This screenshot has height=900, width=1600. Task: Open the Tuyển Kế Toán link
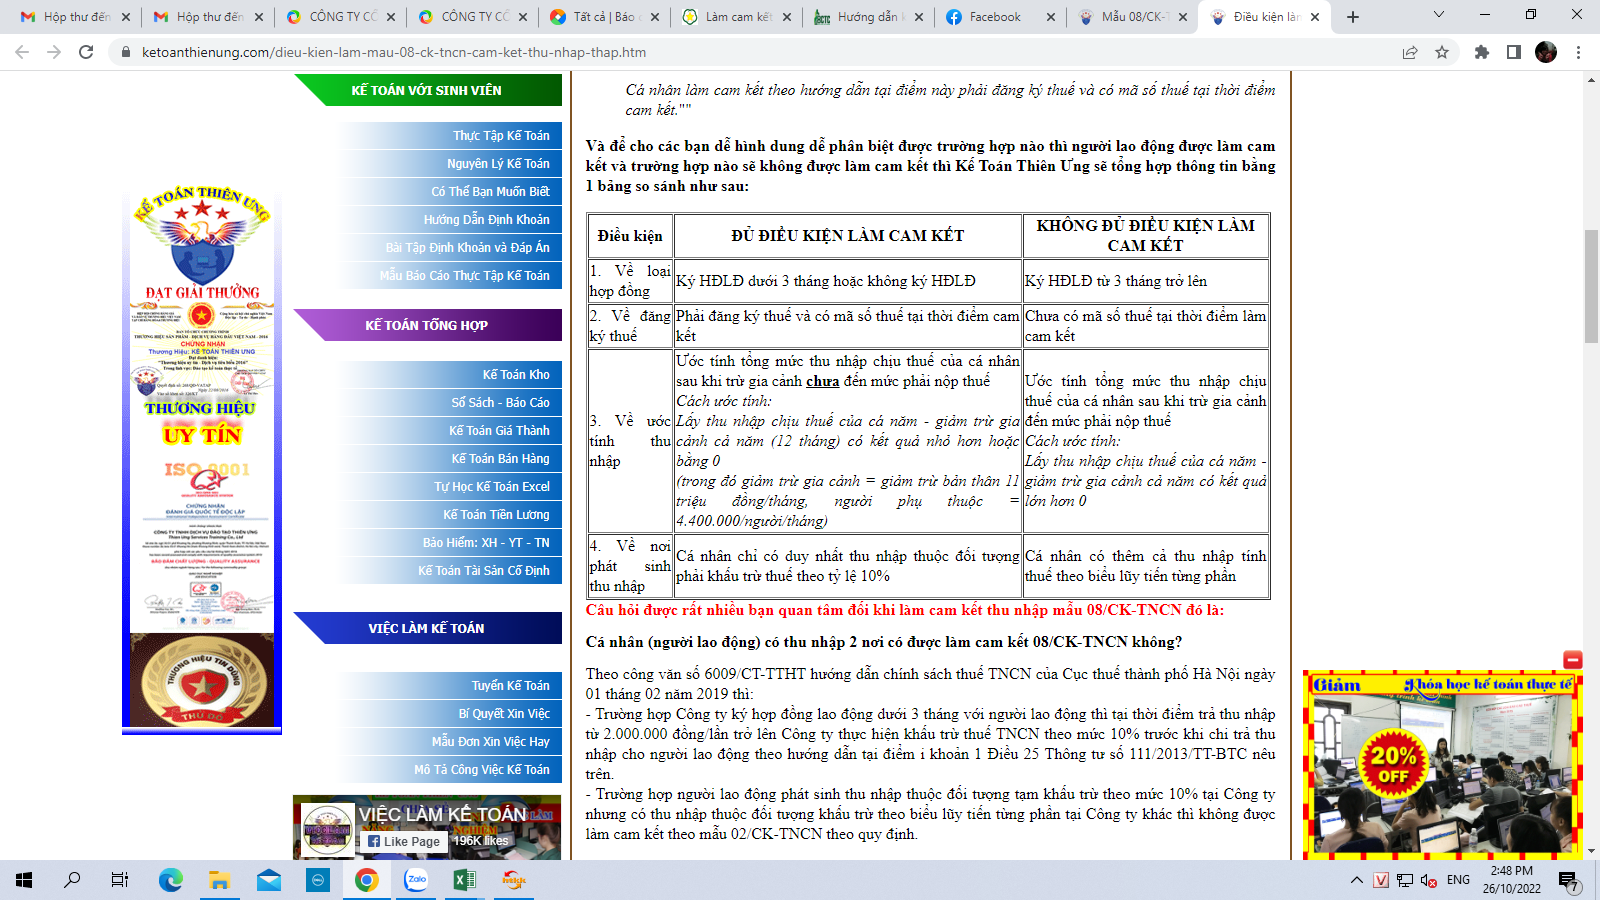point(510,685)
